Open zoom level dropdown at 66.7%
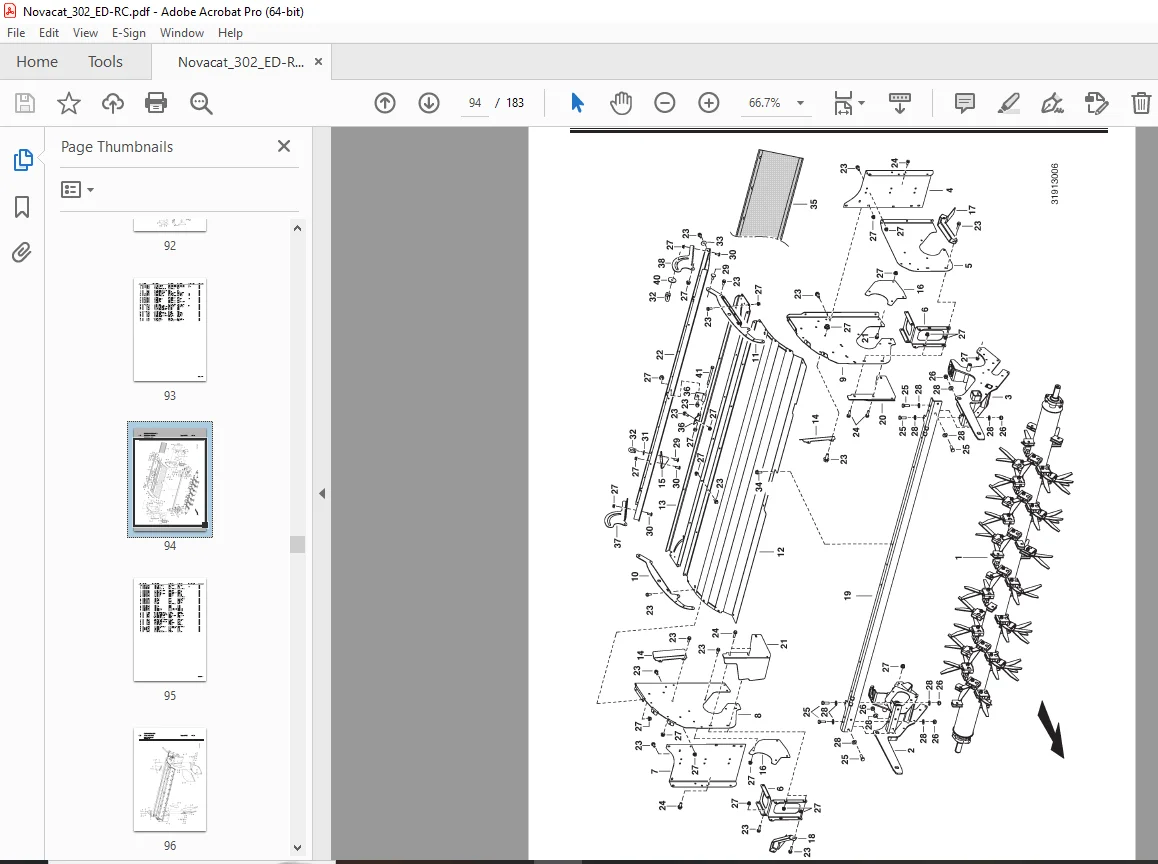The image size is (1158, 864). coord(801,103)
